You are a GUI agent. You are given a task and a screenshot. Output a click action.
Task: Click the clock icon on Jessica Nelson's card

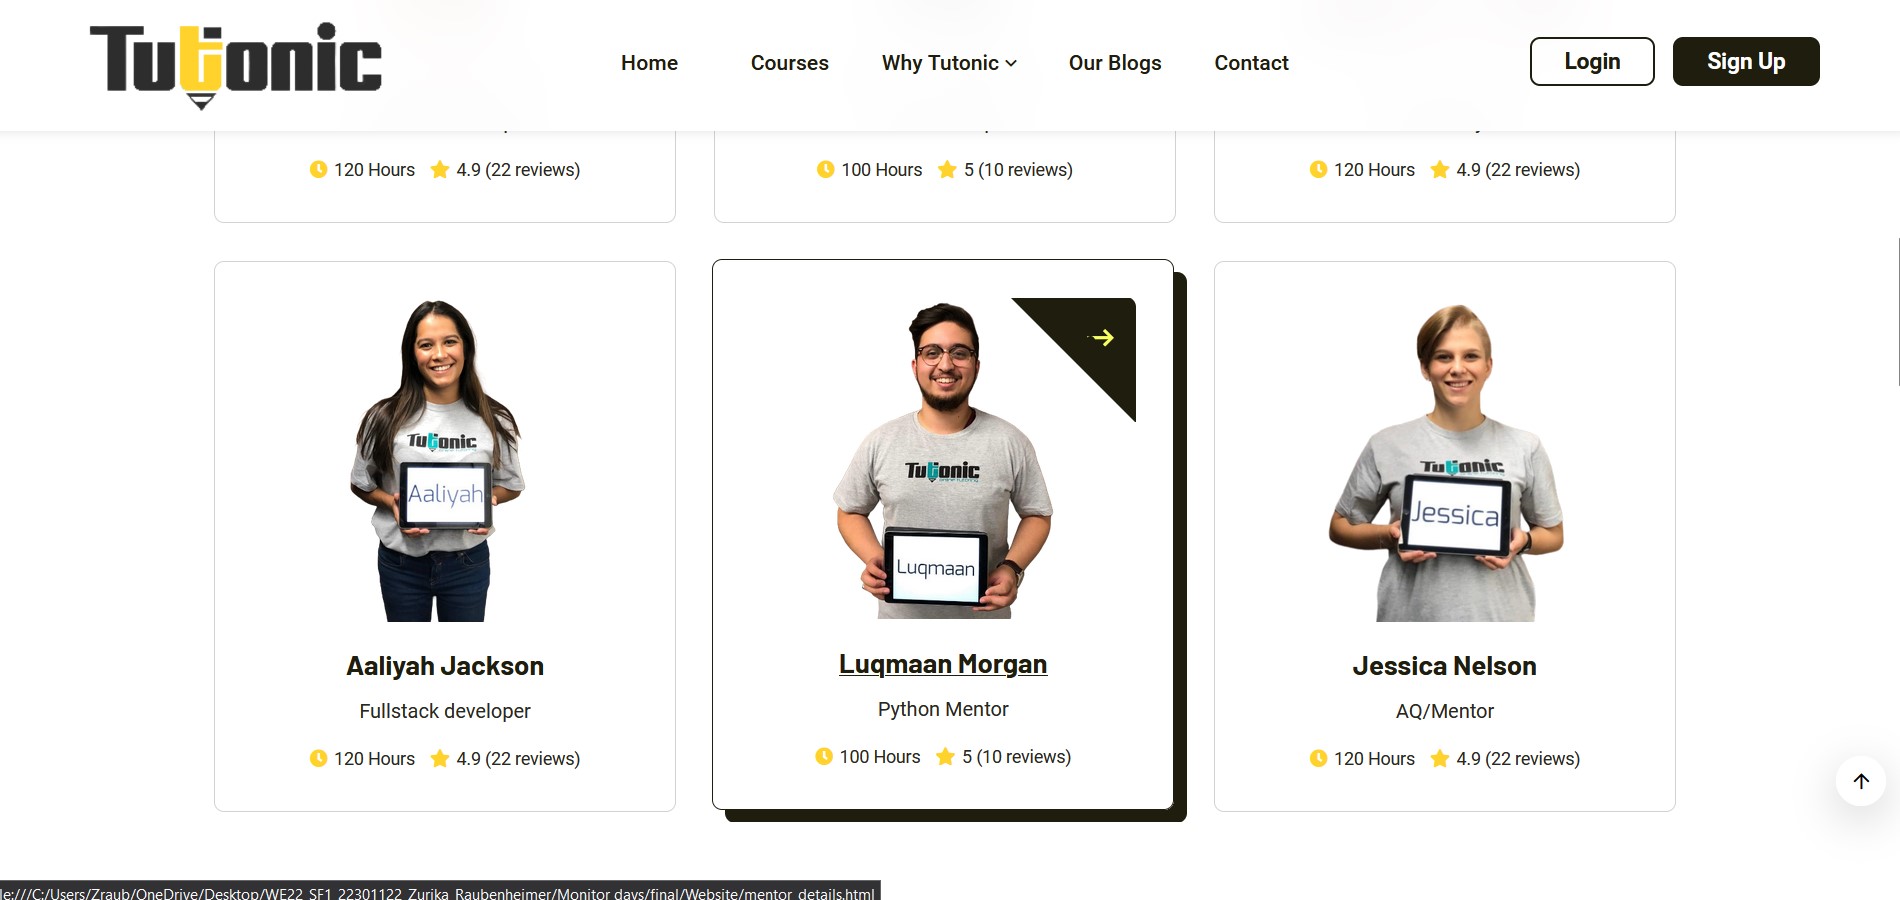tap(1318, 759)
